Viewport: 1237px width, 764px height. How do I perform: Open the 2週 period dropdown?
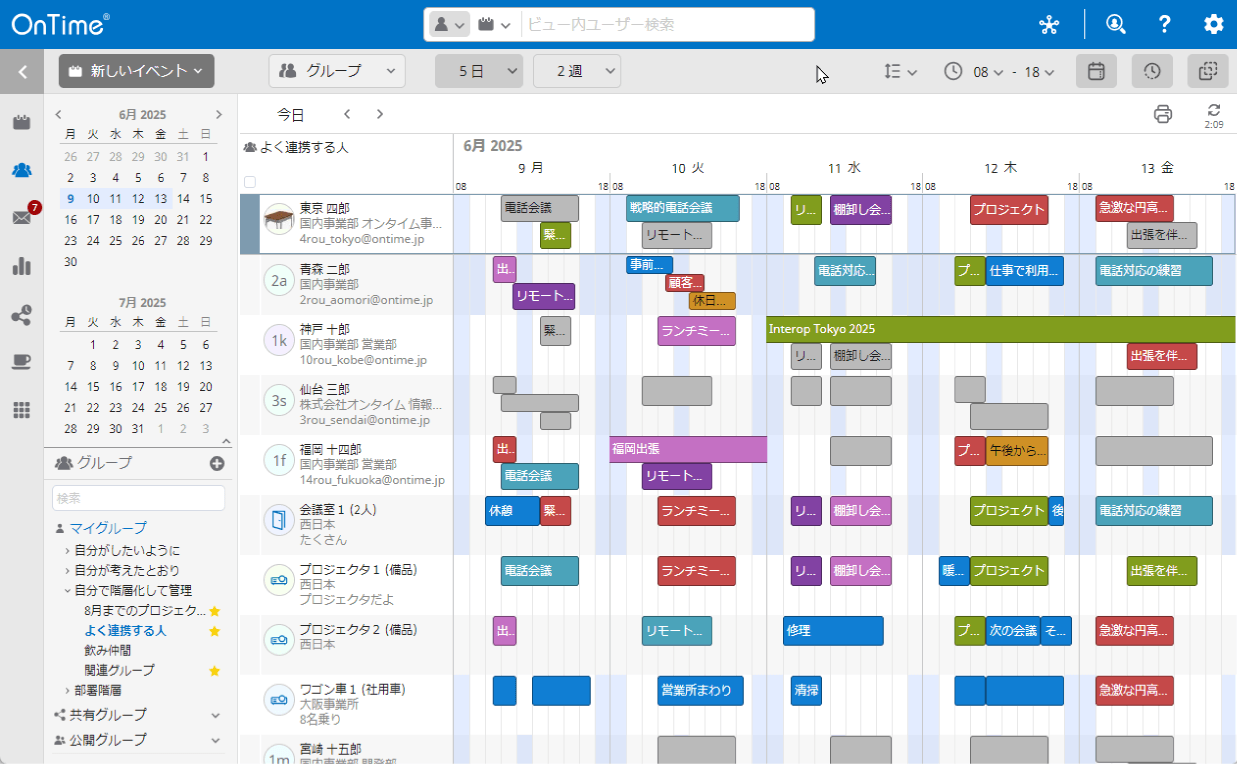tap(577, 71)
